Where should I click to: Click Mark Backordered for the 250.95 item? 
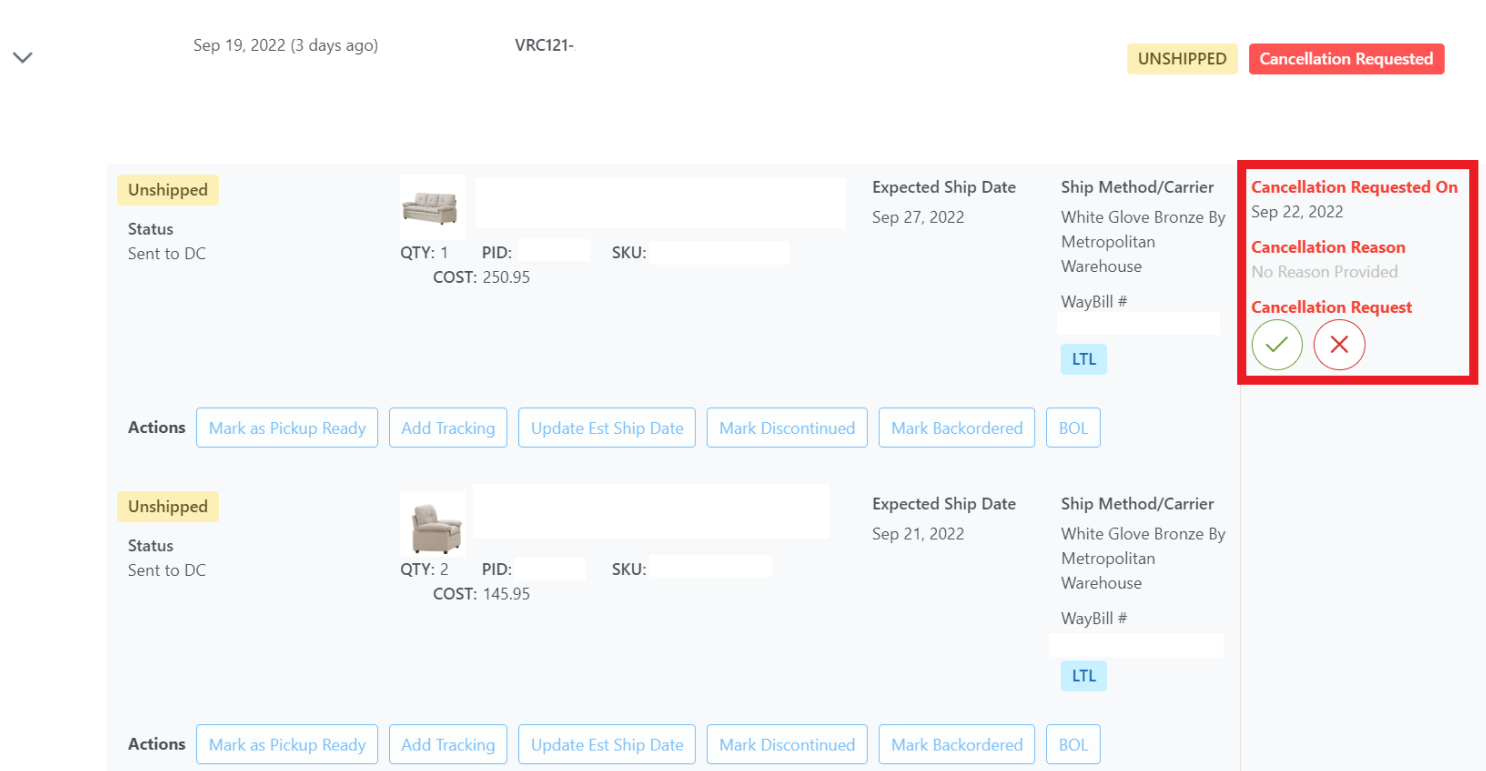click(957, 428)
